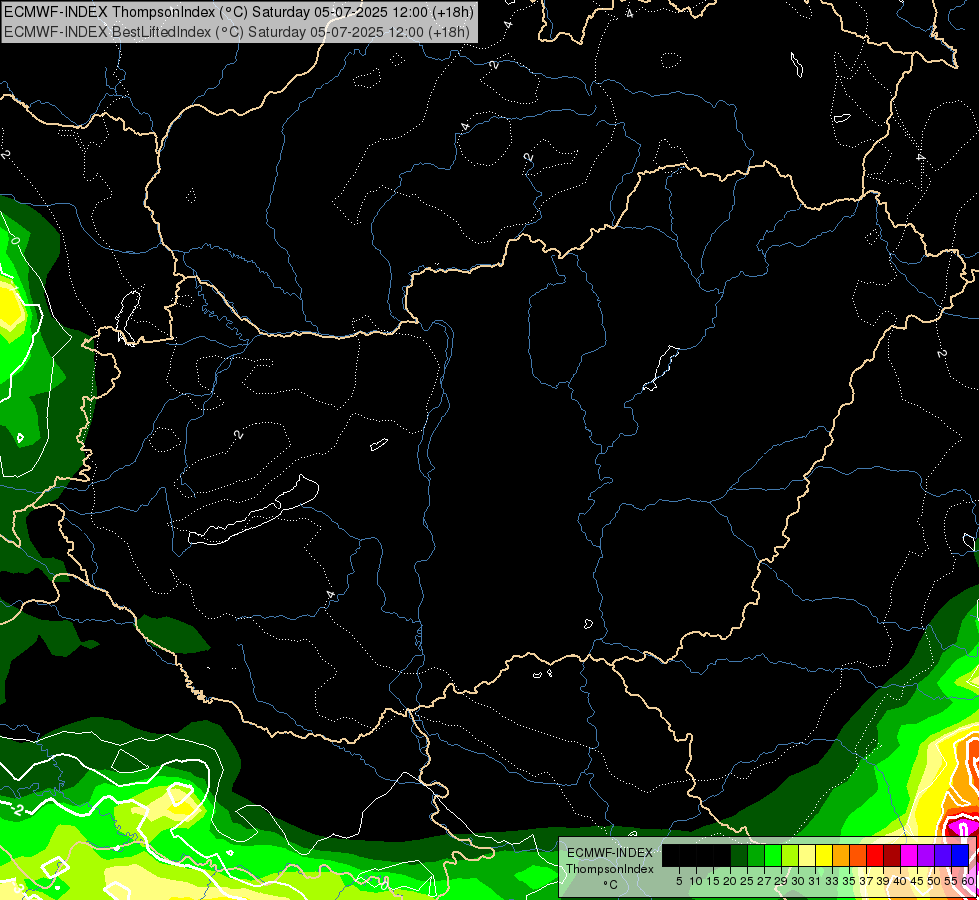979x900 pixels.
Task: Click the °C unit label in legend
Action: (x=611, y=885)
